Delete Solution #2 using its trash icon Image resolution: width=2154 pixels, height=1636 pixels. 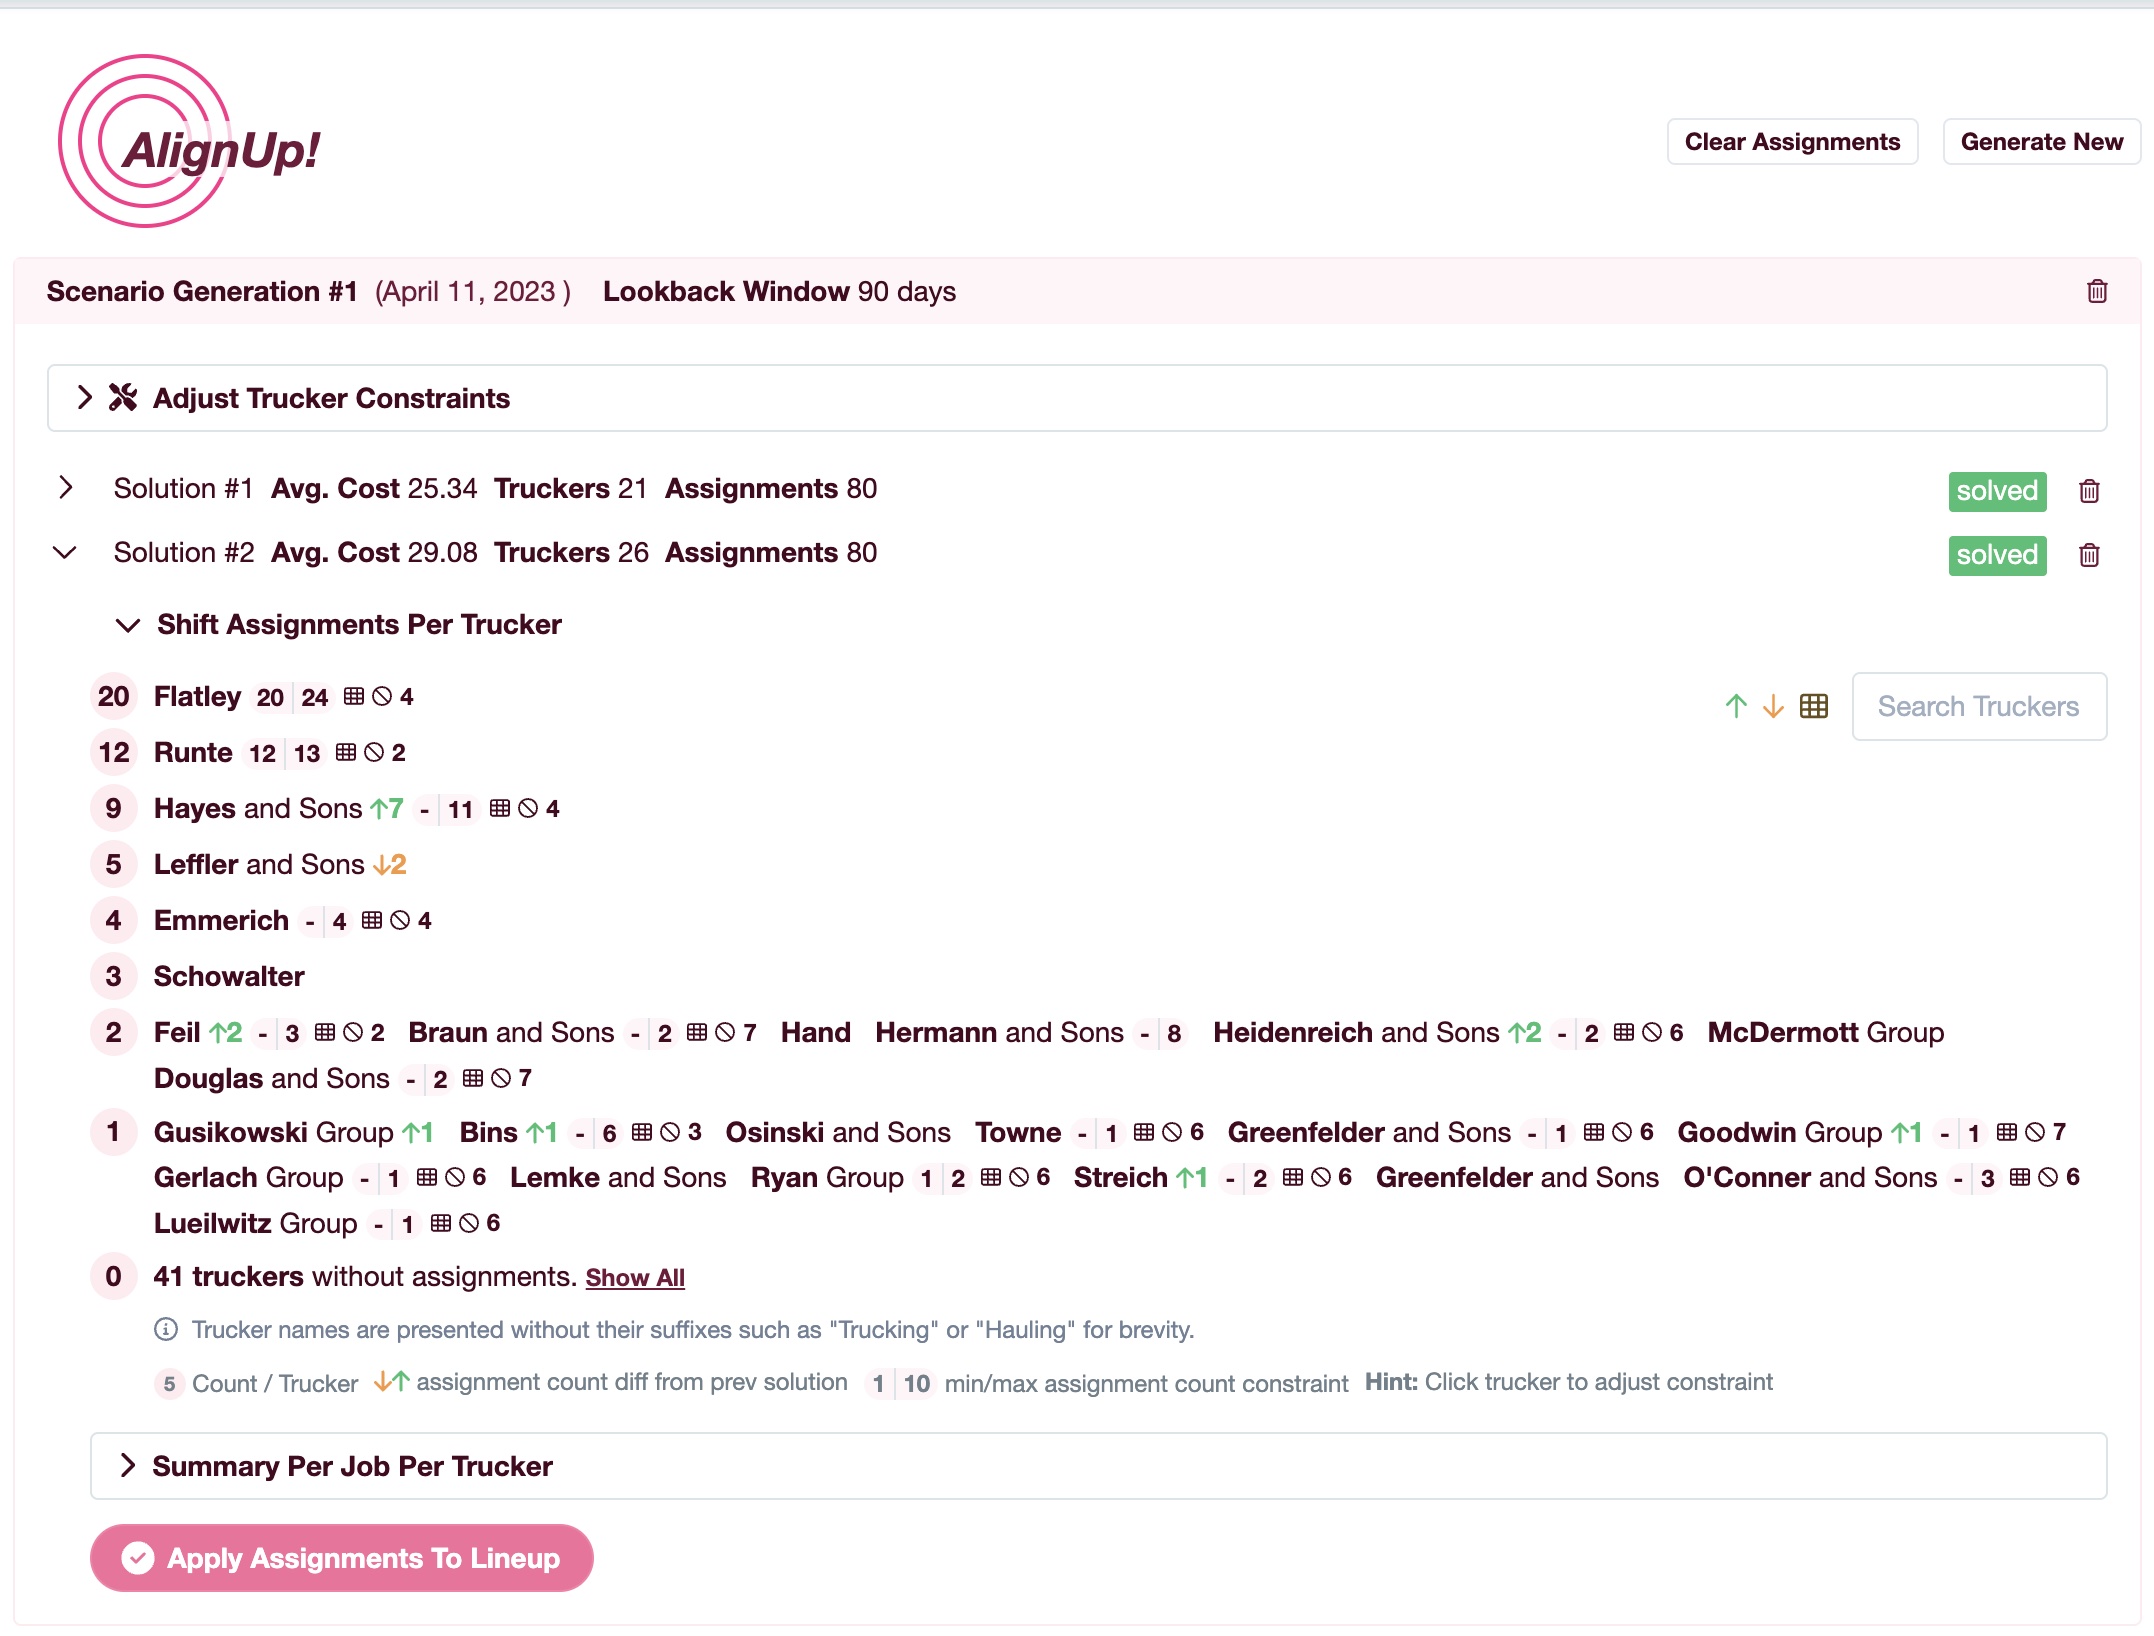[2089, 555]
